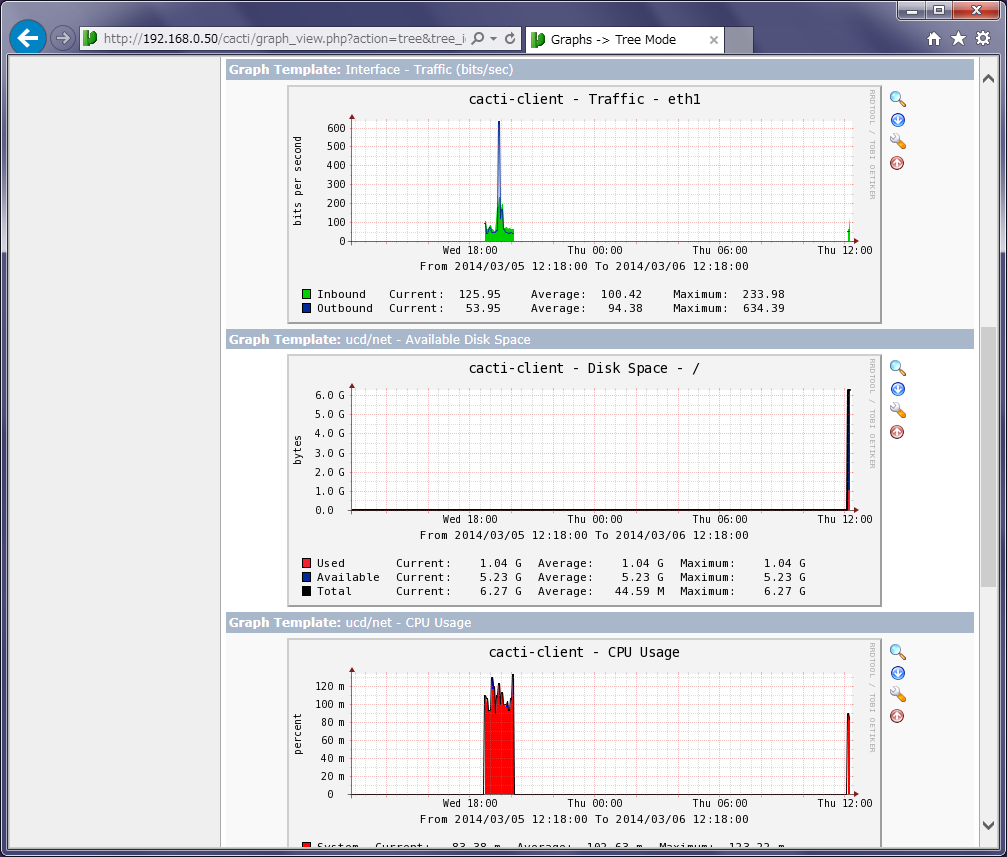
Task: Download CSV export for Disk Space graph
Action: (x=897, y=389)
